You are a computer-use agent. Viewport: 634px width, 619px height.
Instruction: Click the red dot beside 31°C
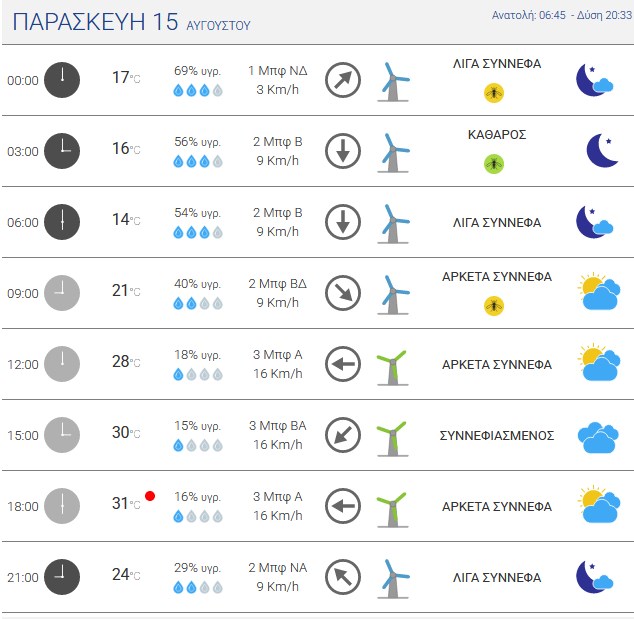[x=150, y=496]
